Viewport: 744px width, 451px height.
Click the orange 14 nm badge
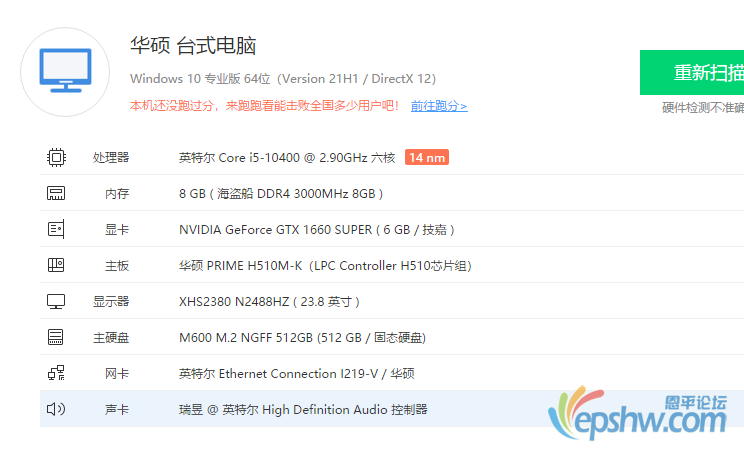(x=427, y=157)
